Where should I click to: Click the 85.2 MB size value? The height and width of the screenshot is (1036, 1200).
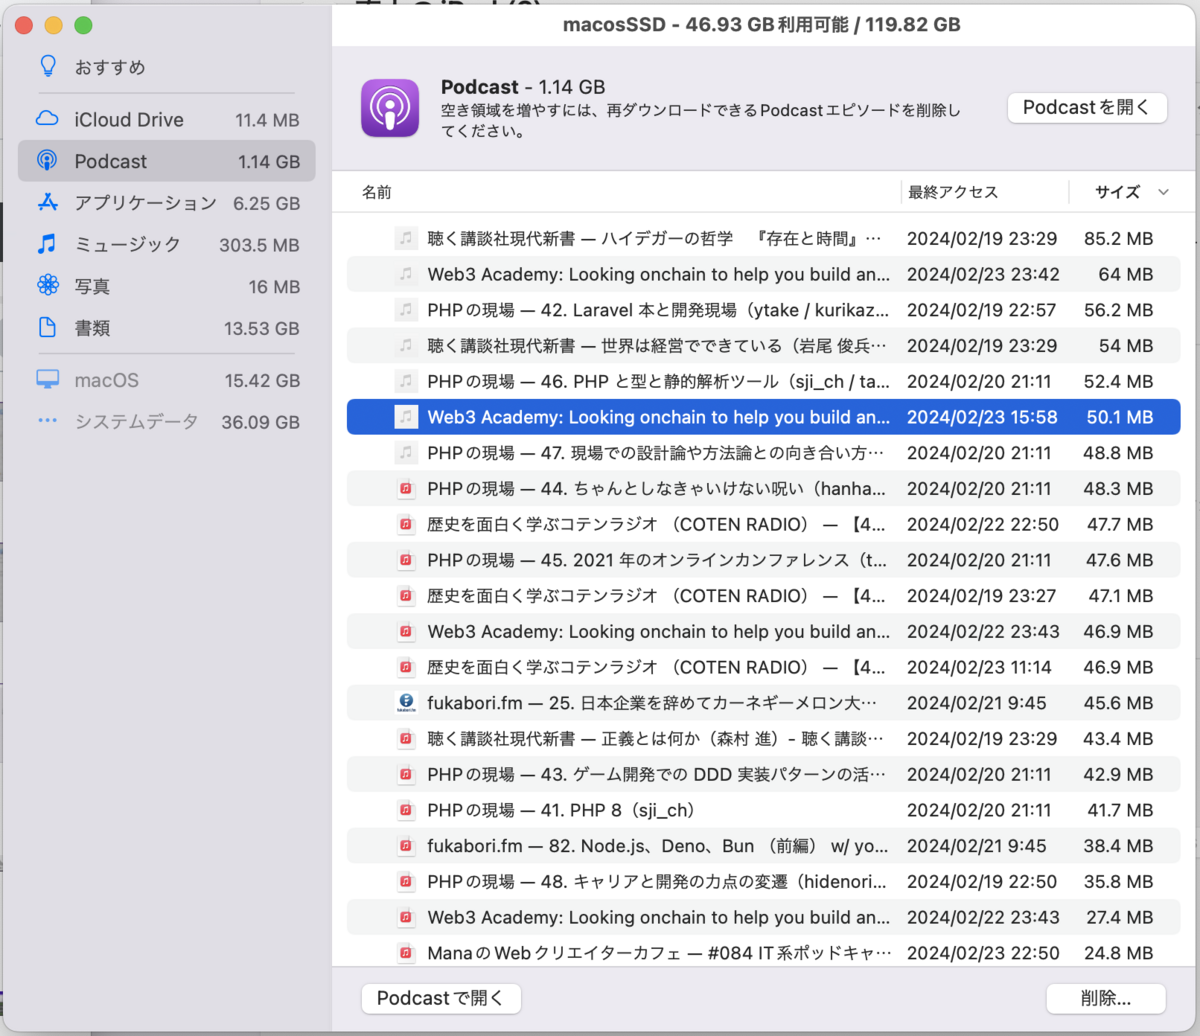(1119, 238)
